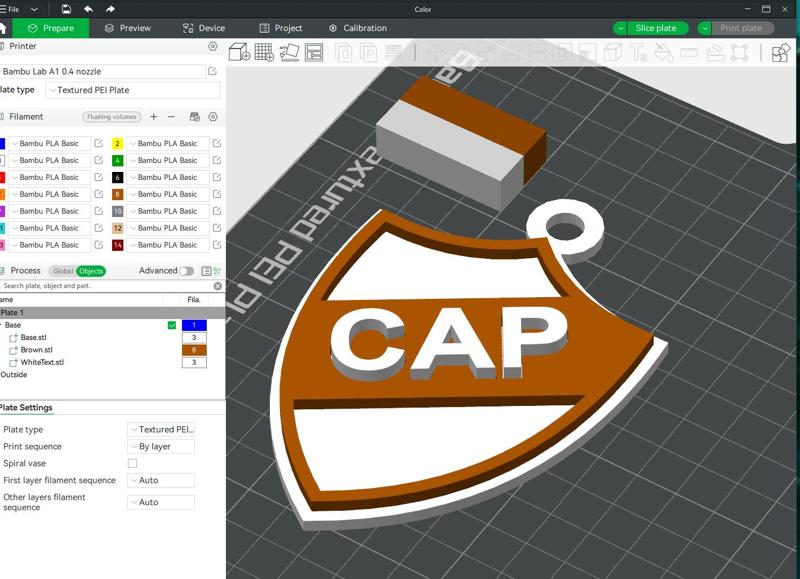800x579 pixels.
Task: Click the Save project disk icon
Action: (x=66, y=9)
